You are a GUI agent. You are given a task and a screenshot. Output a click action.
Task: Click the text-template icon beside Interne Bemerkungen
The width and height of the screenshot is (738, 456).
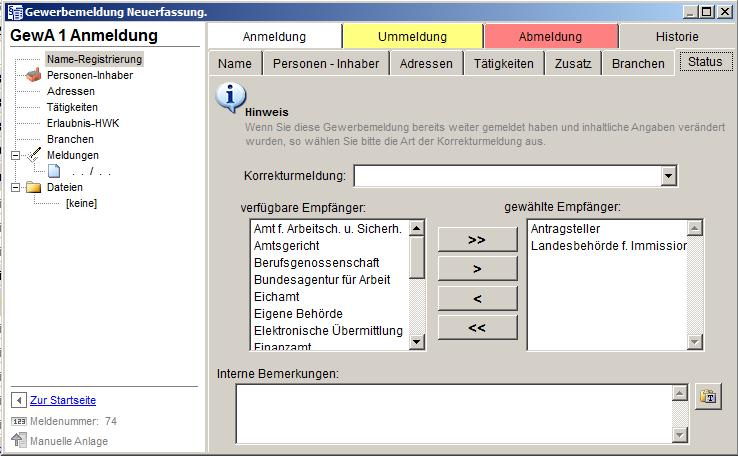pos(707,396)
